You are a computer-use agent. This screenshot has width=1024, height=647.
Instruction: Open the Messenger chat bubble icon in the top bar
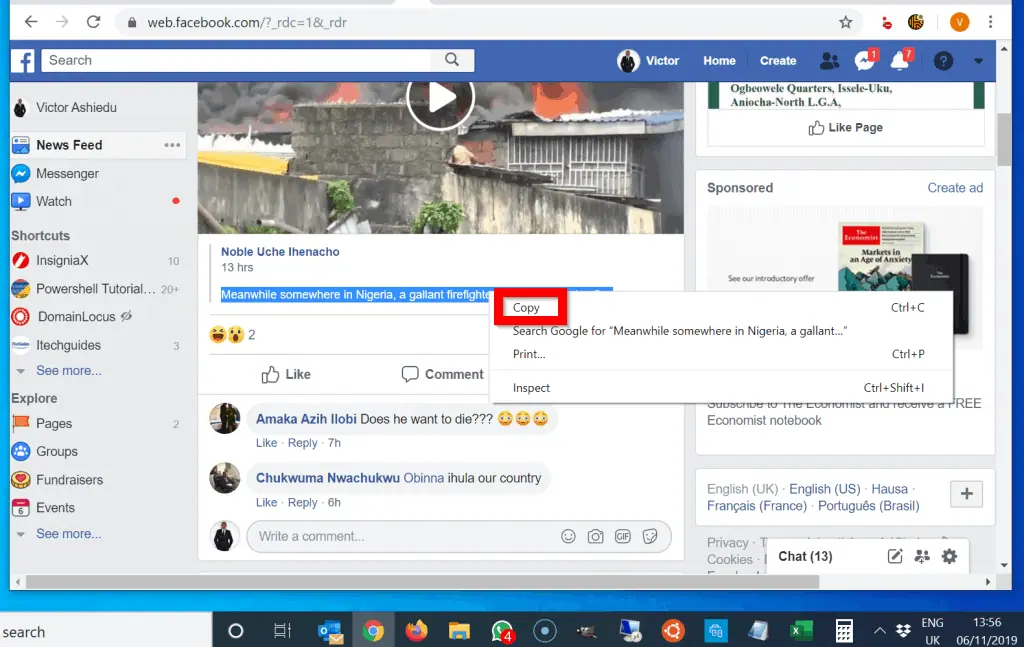tap(863, 60)
